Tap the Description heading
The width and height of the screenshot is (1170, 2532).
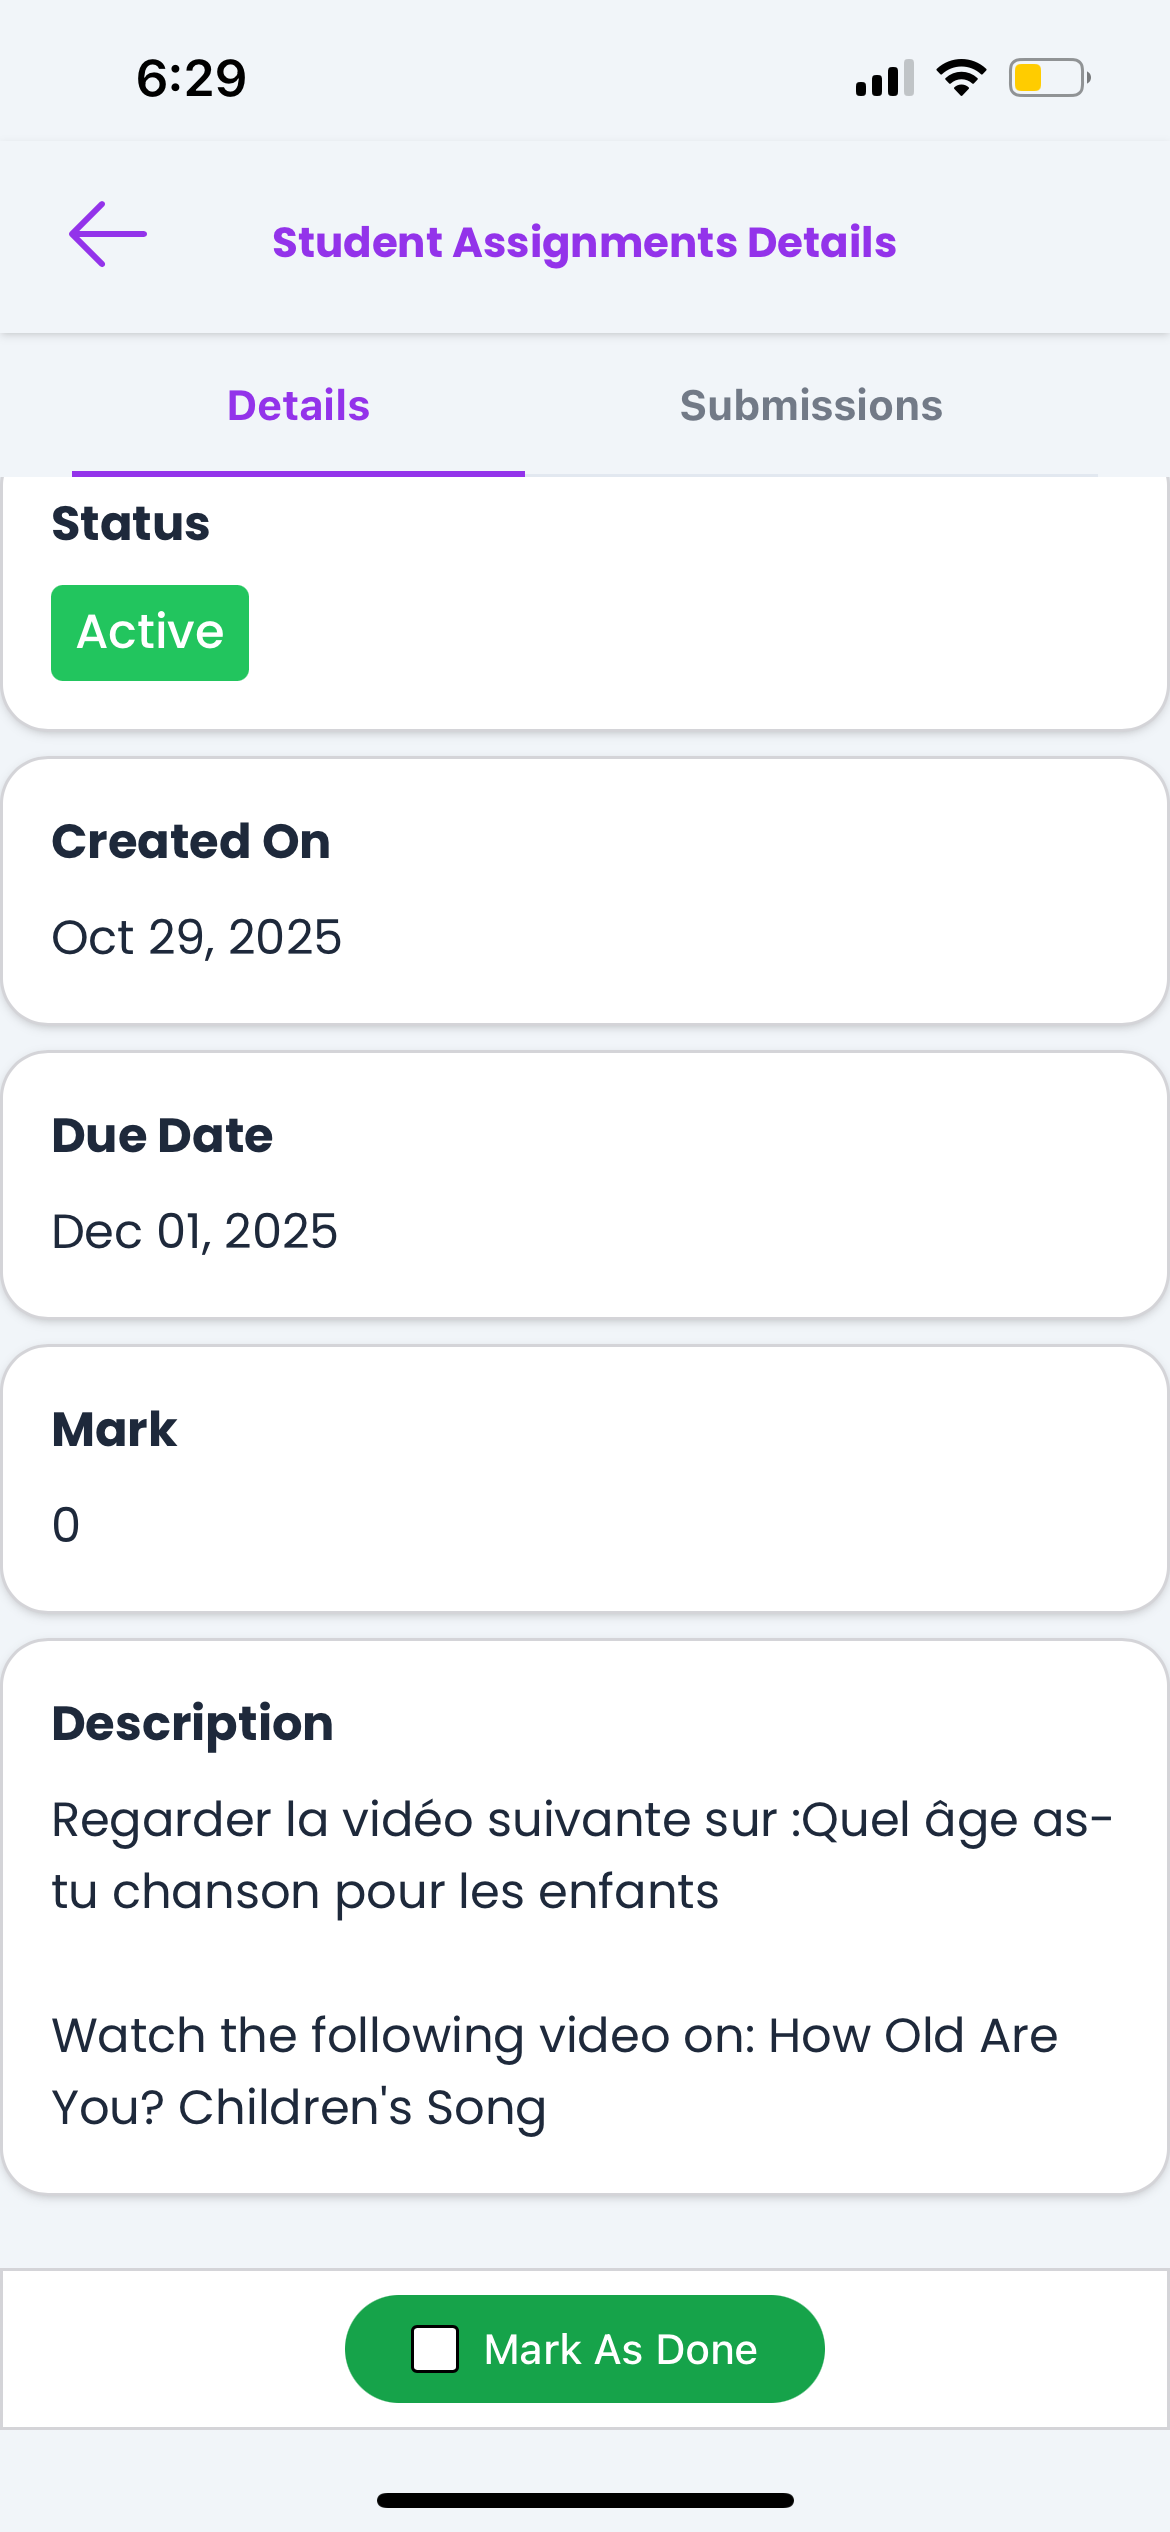pos(192,1724)
